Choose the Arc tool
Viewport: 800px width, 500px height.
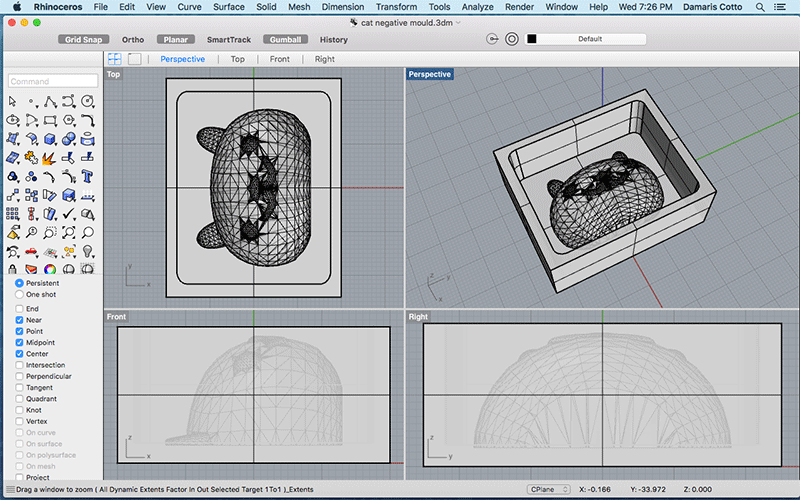(32, 120)
